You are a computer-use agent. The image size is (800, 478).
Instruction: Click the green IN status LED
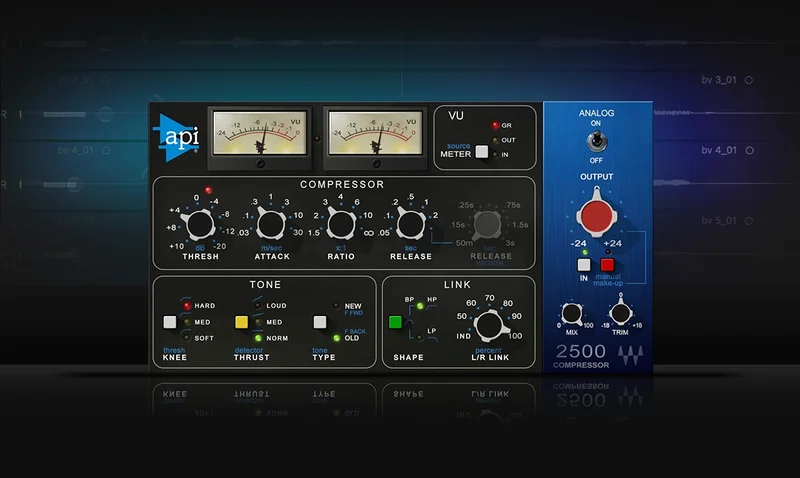point(585,252)
